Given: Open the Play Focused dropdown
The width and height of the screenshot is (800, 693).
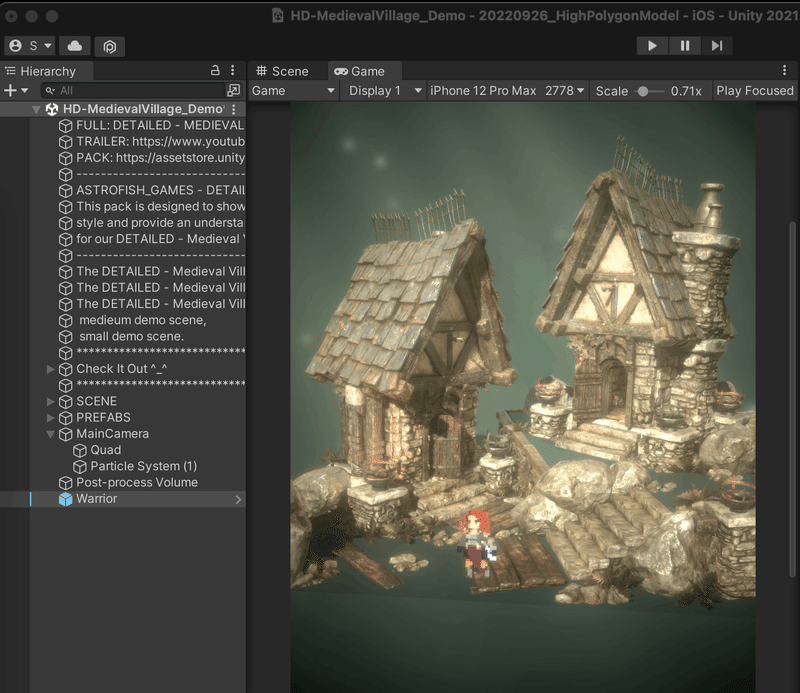Looking at the screenshot, I should click(x=755, y=91).
